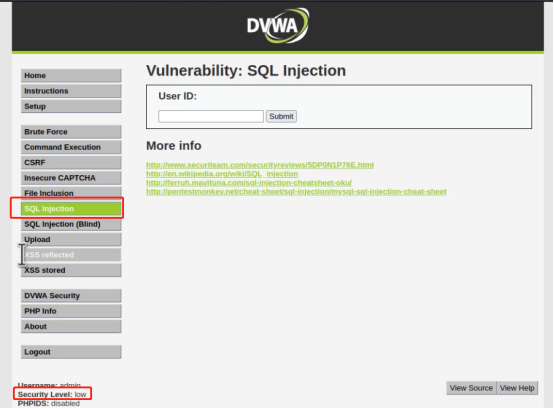Navigate to the CSRF page
Image resolution: width=554 pixels, height=408 pixels.
coord(71,162)
